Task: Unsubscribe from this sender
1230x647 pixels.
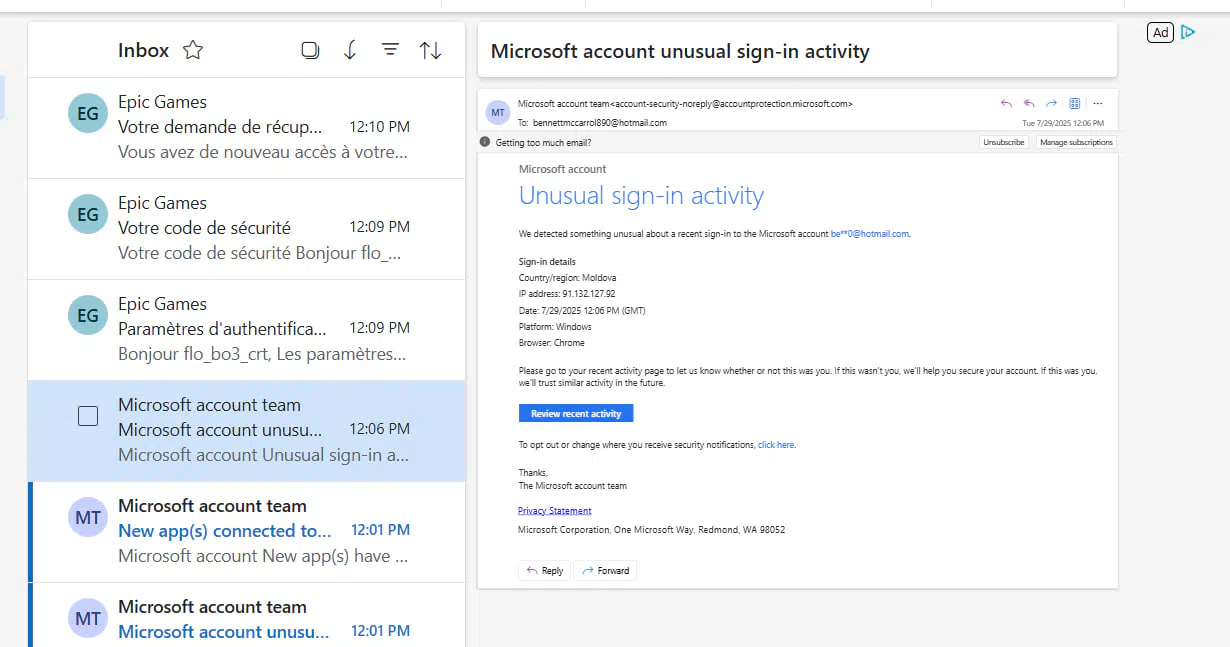Action: pyautogui.click(x=1004, y=142)
